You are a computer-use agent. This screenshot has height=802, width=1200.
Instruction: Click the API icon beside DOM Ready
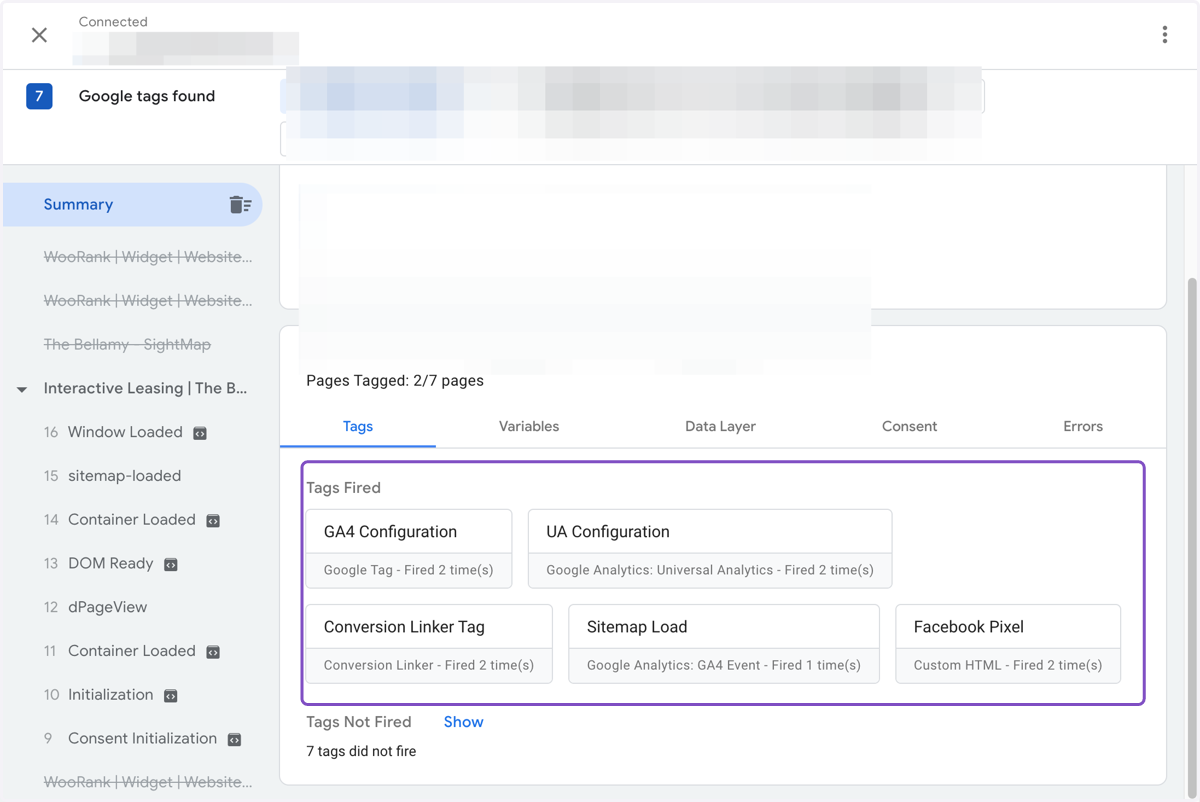click(x=171, y=564)
